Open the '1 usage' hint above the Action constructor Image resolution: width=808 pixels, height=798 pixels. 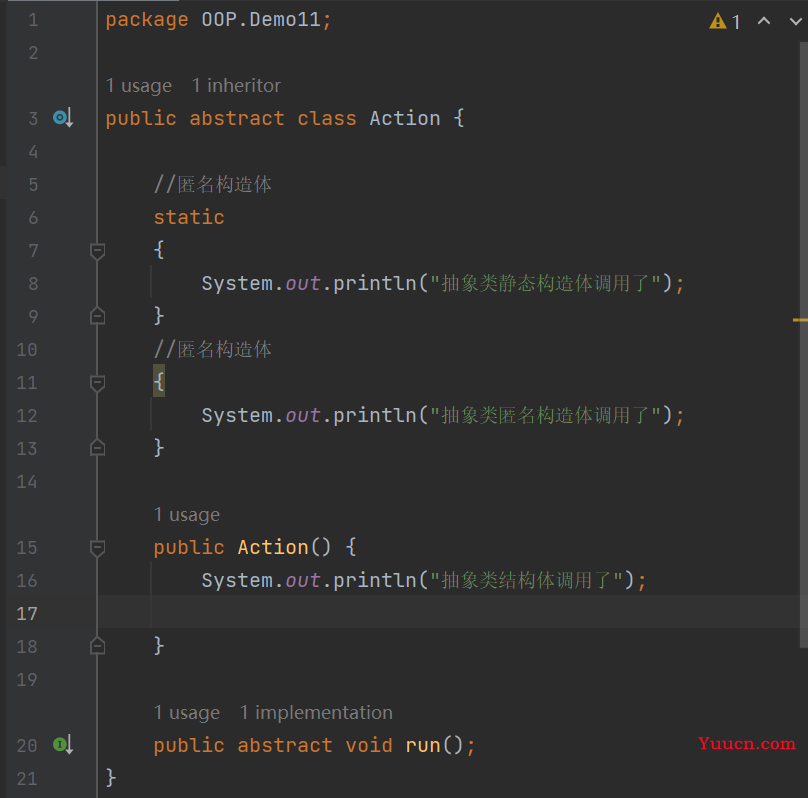187,514
